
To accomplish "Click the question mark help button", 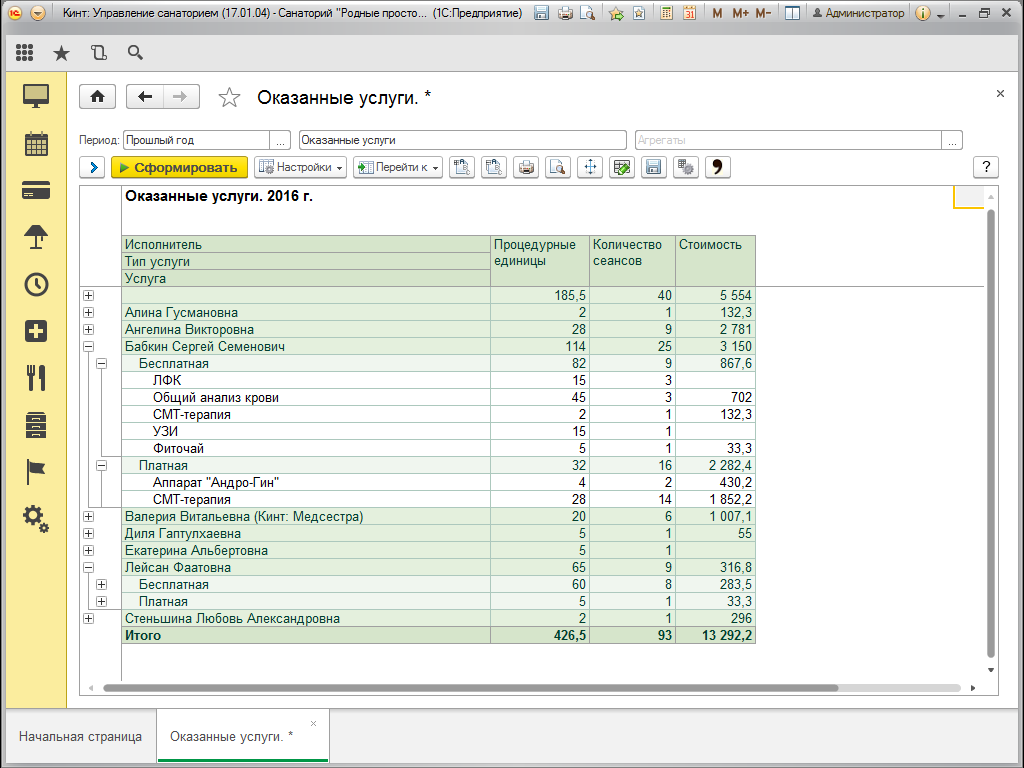I will point(986,167).
